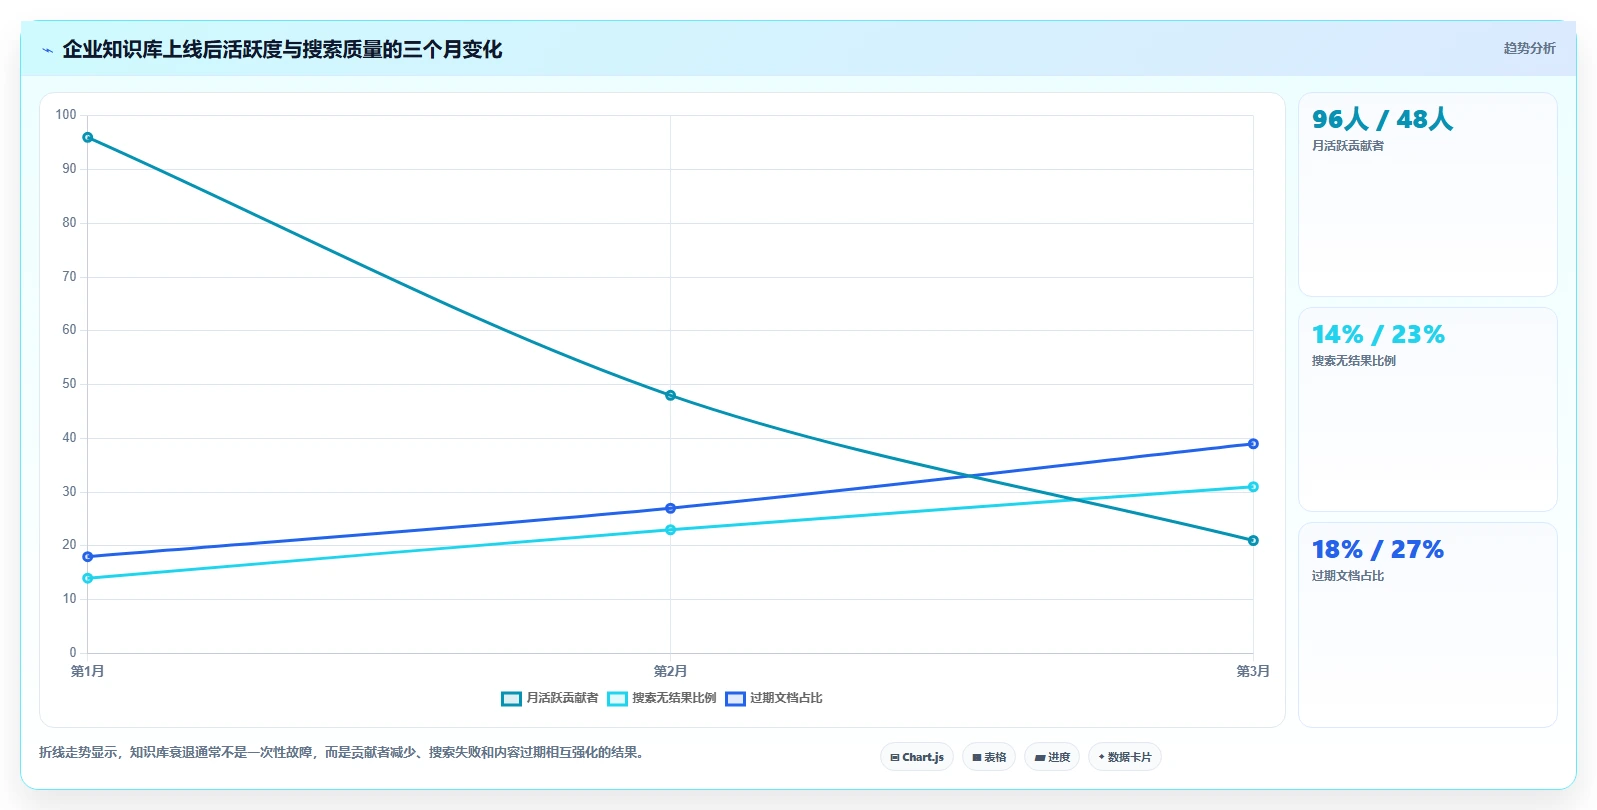Click the 第3月 x-axis label

point(1253,671)
